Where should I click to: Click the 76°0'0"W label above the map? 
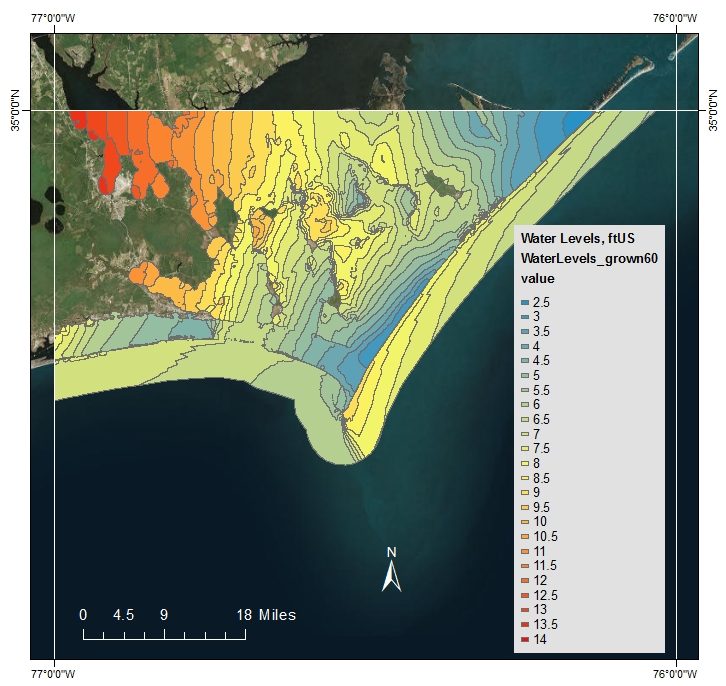(676, 18)
